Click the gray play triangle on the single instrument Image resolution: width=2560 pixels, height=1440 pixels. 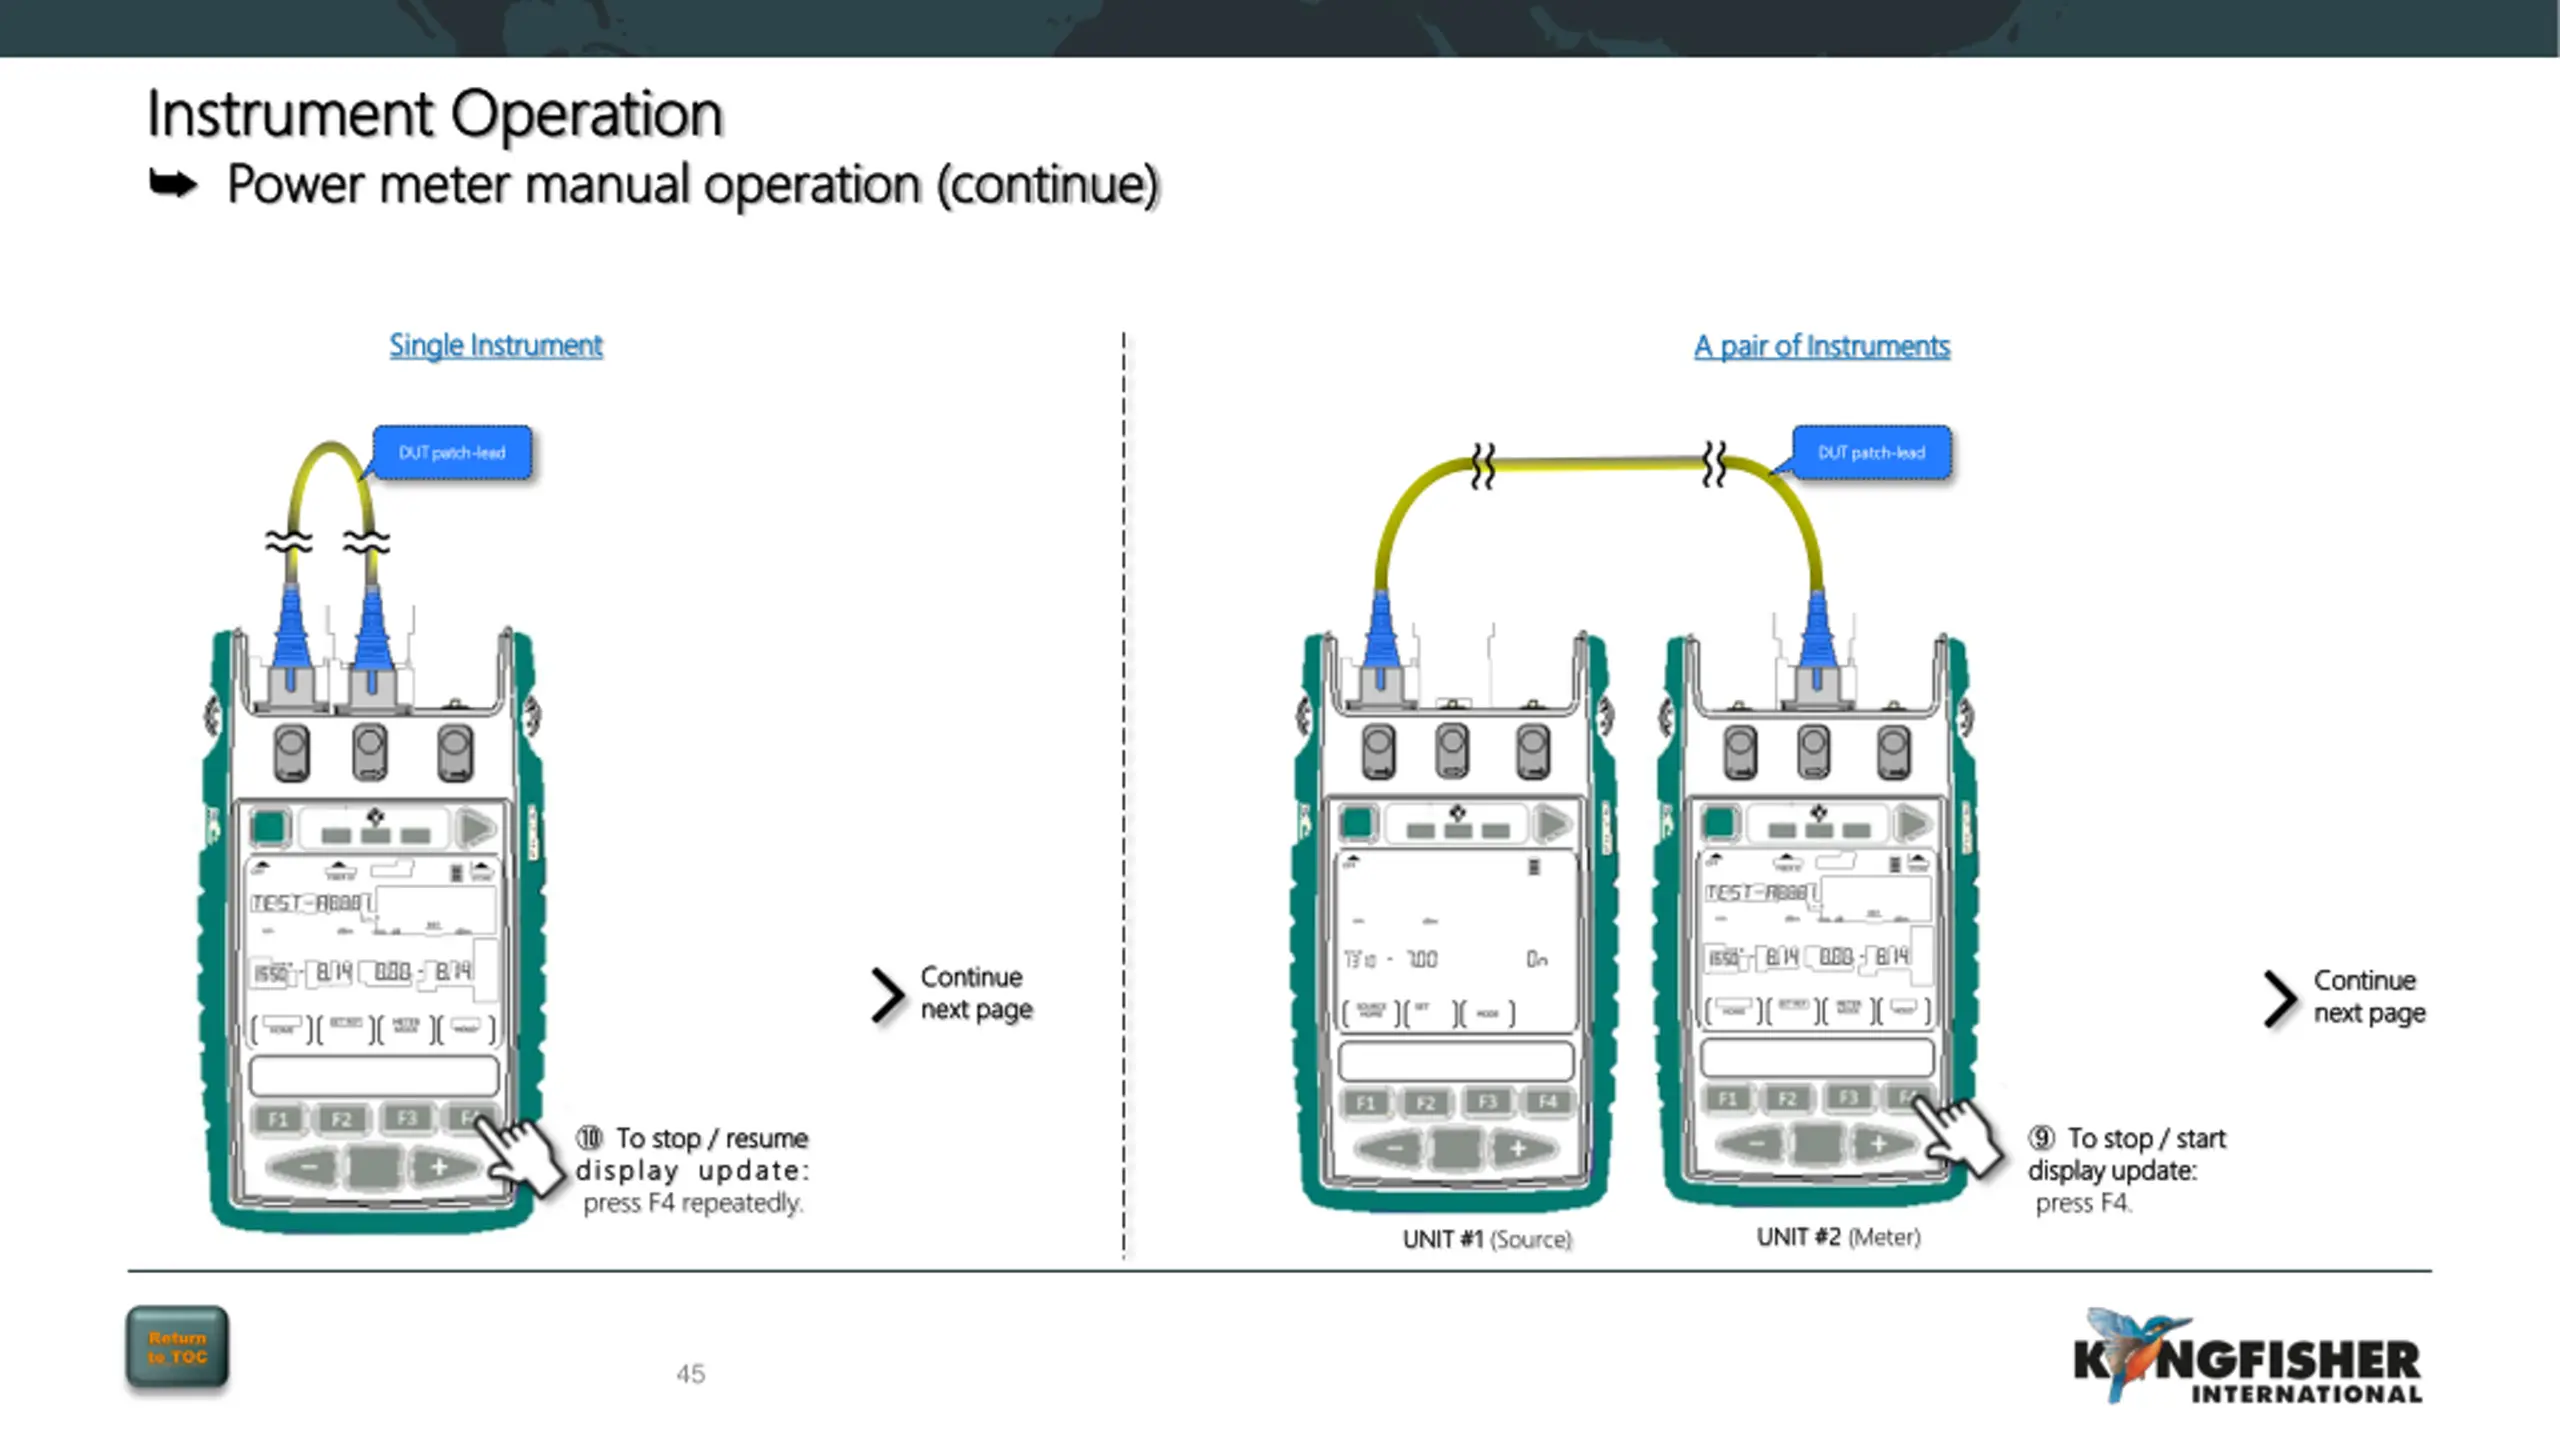(x=476, y=828)
